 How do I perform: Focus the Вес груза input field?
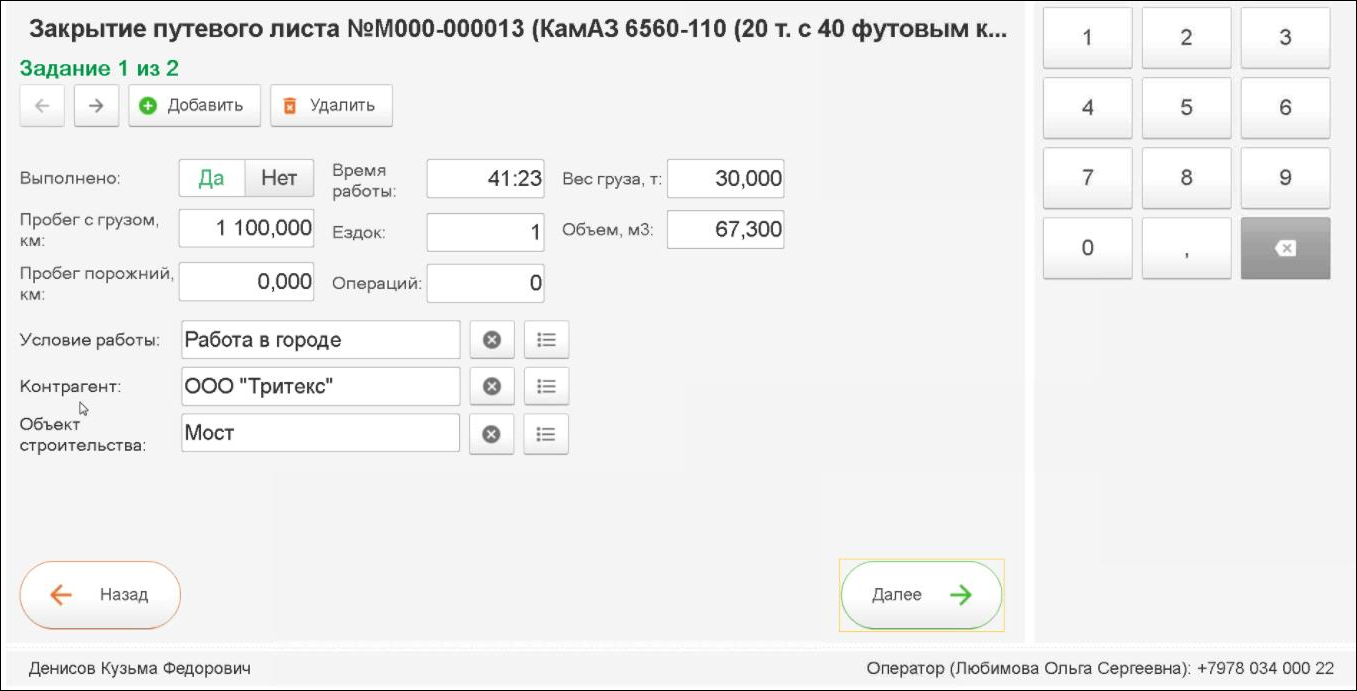(x=725, y=179)
